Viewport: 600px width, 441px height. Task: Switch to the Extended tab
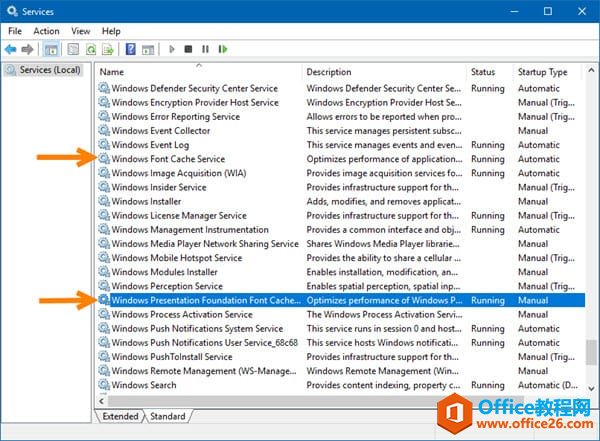tap(120, 416)
